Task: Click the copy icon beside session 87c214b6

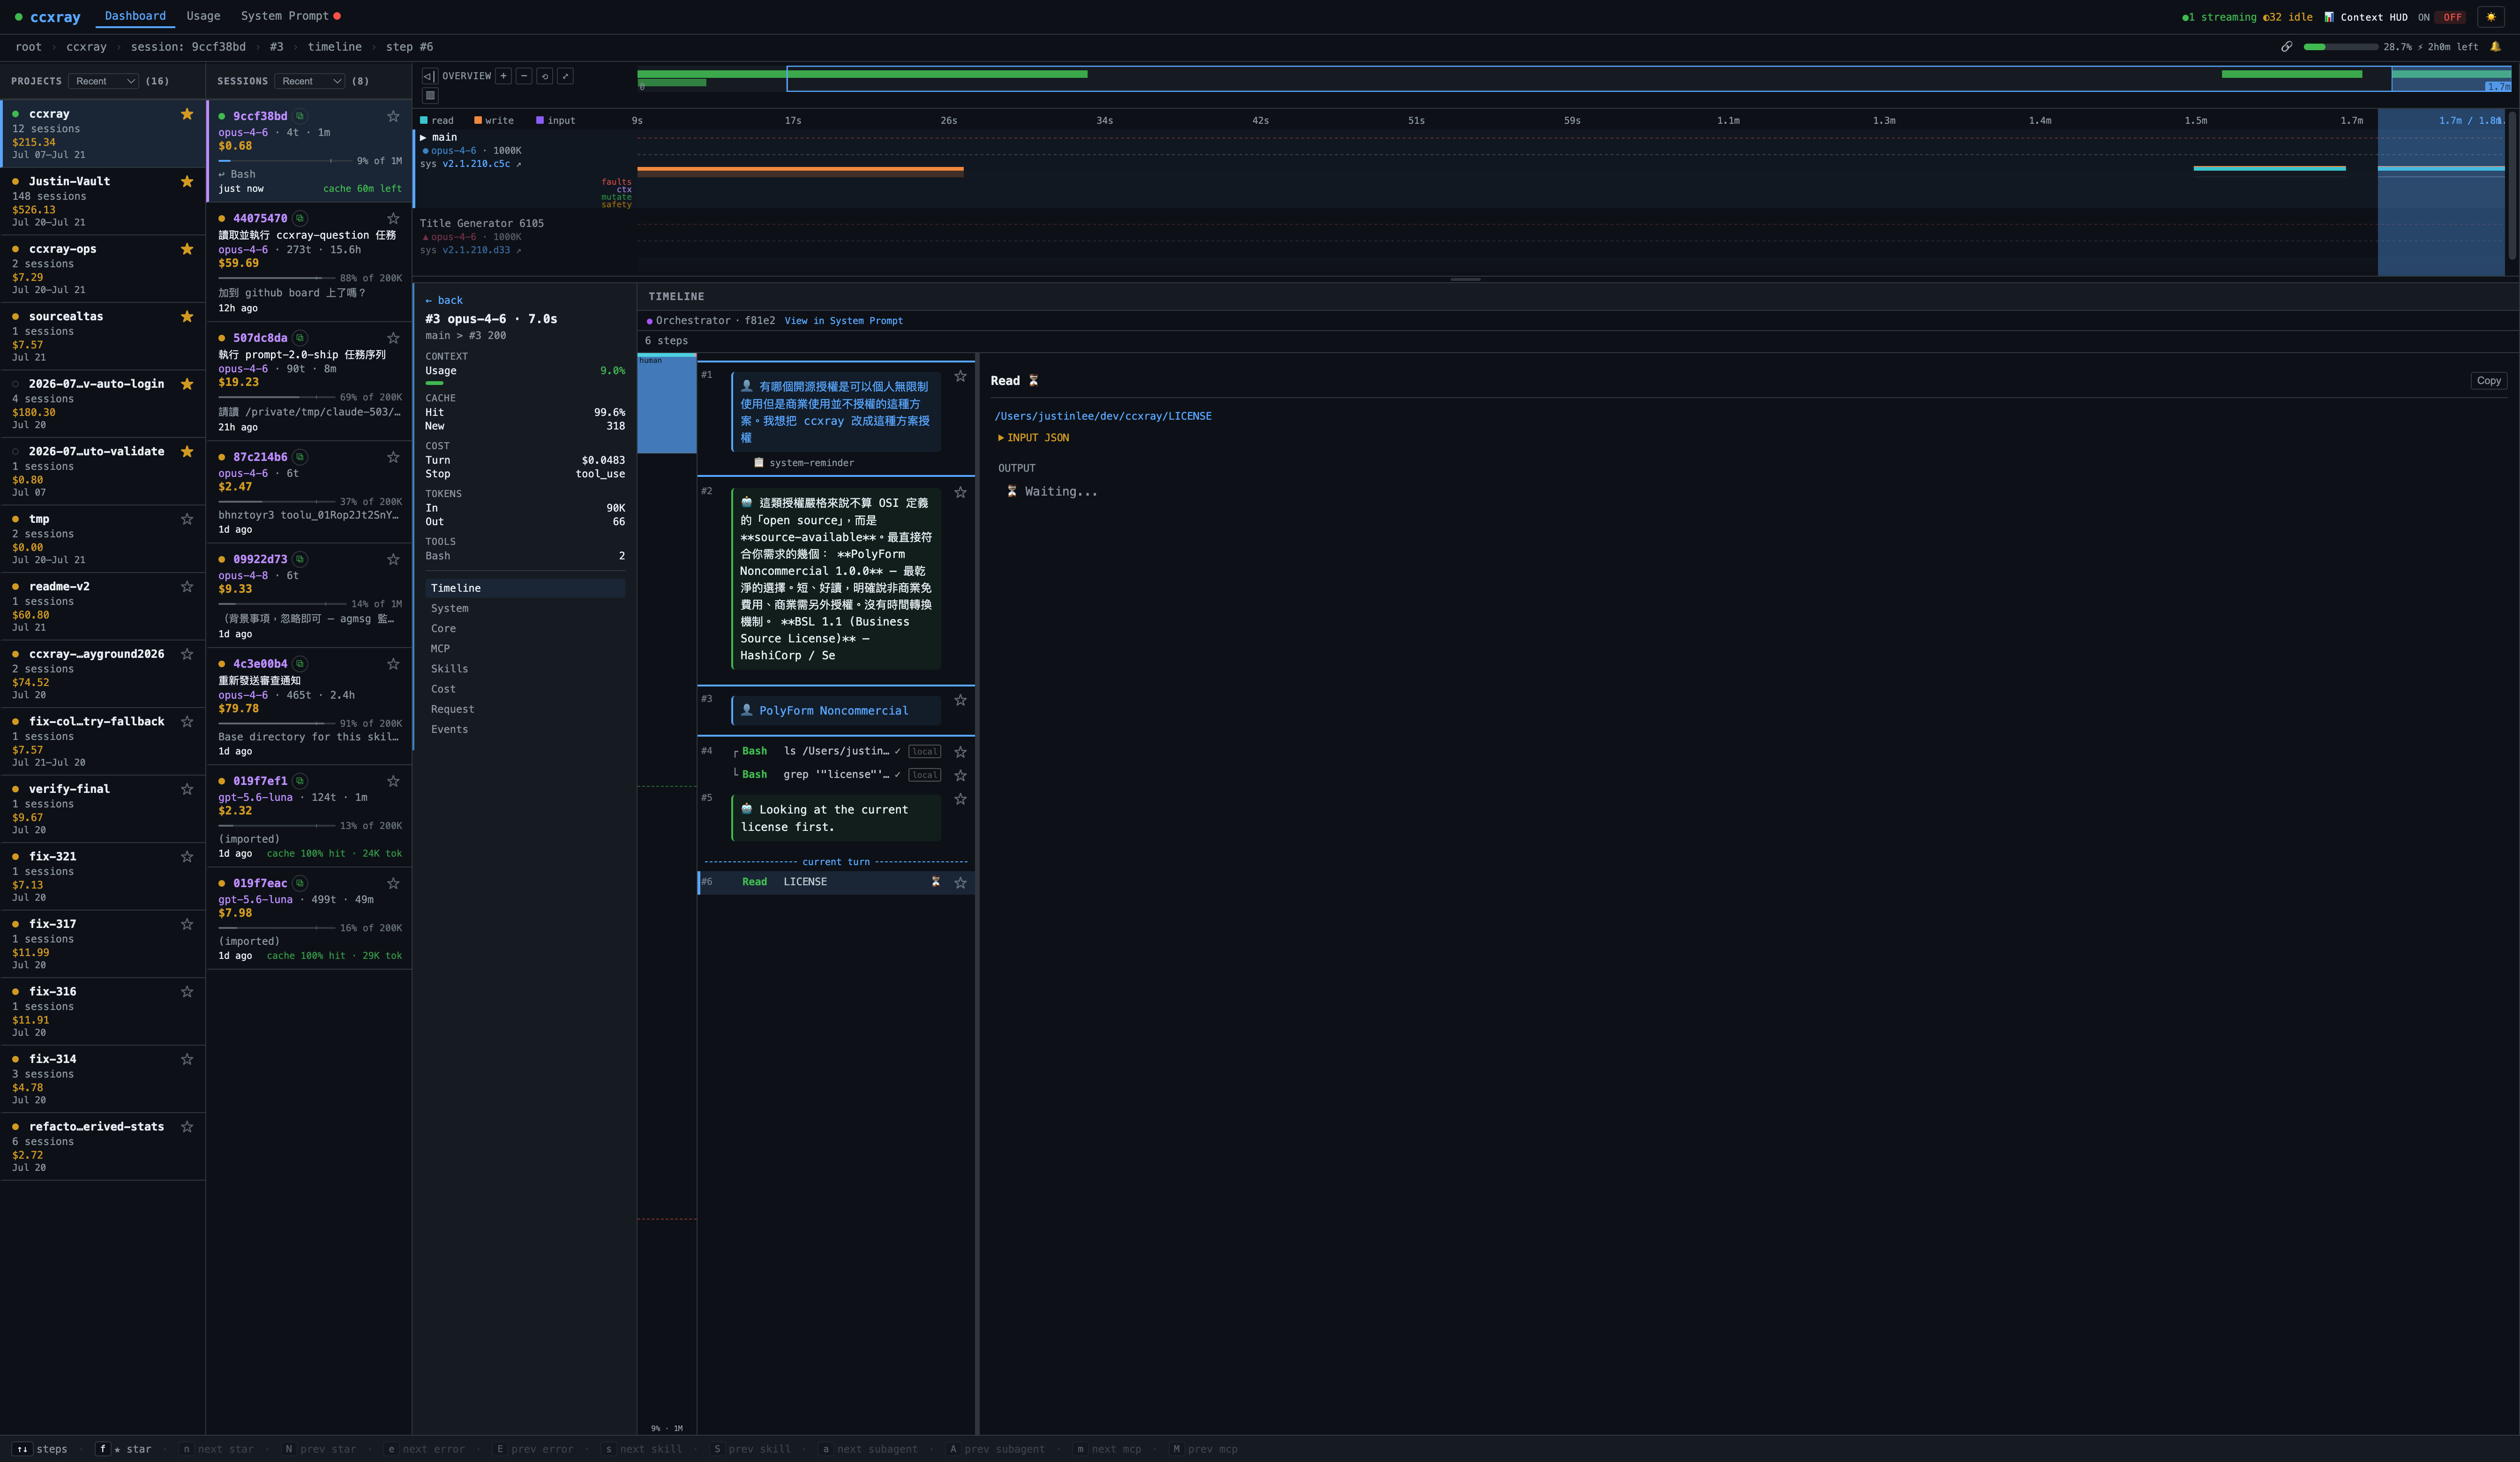Action: (300, 457)
